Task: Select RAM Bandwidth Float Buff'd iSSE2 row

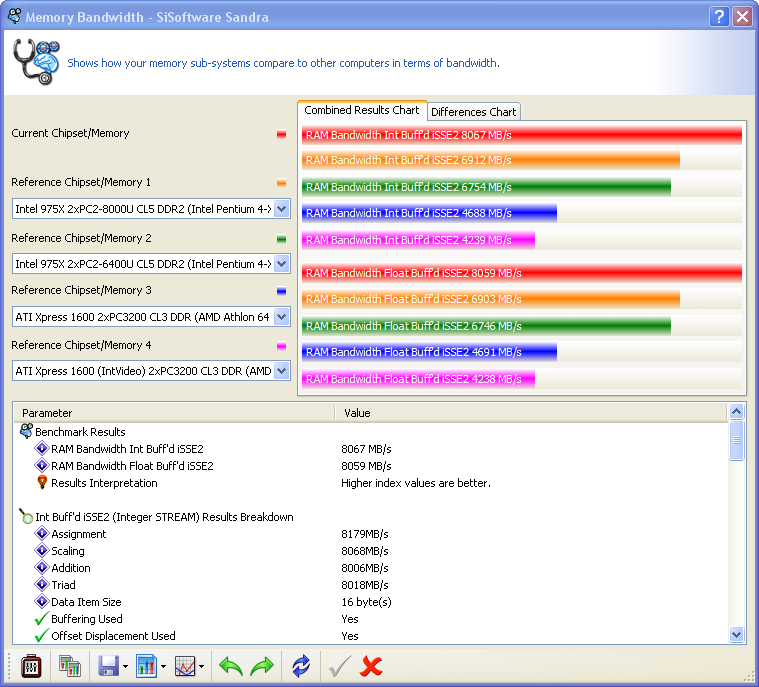Action: [371, 466]
